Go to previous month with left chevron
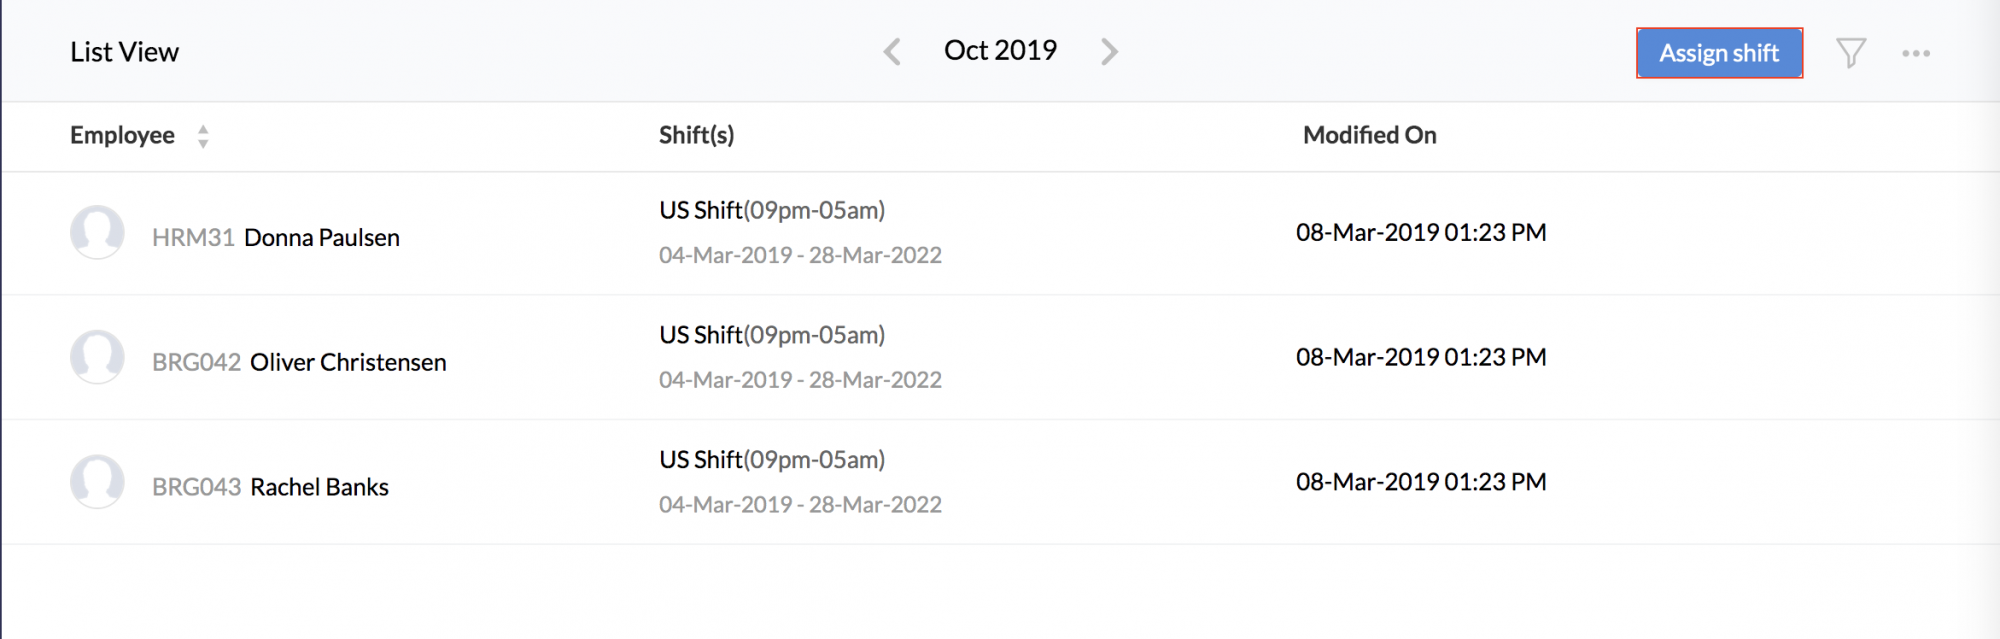The height and width of the screenshot is (639, 2000). pos(892,52)
